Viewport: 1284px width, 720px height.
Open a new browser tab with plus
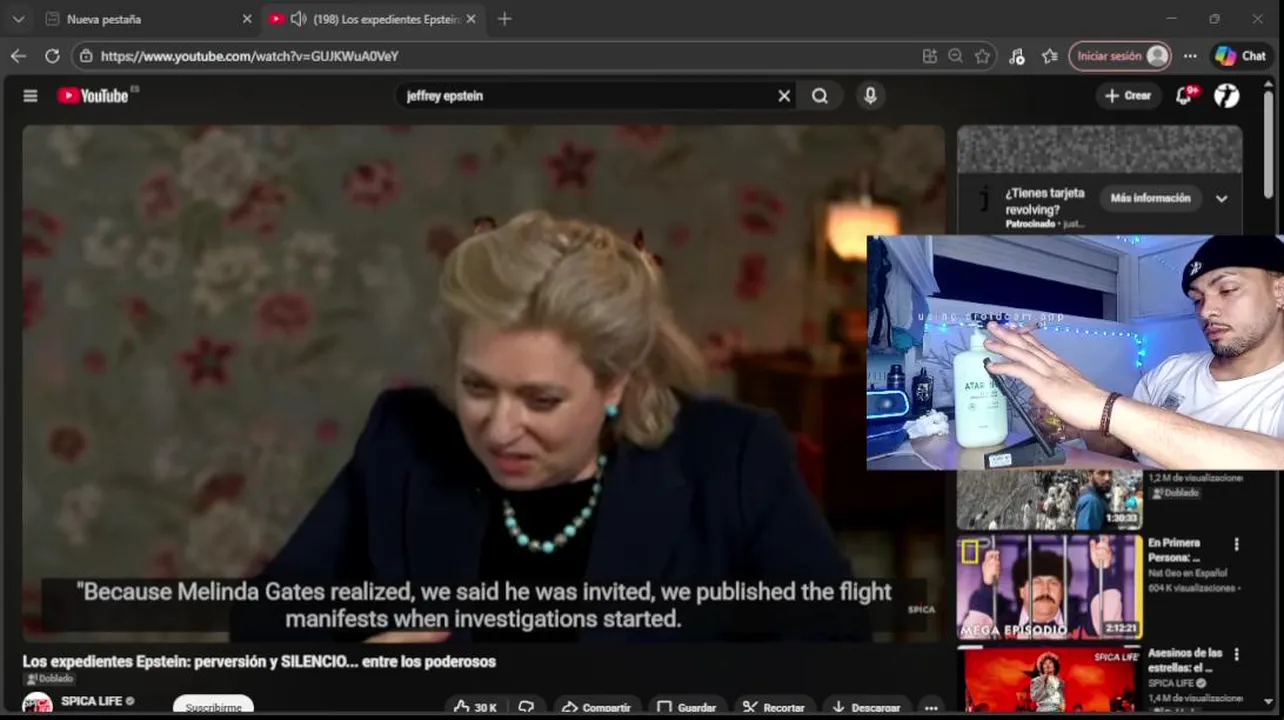click(504, 19)
